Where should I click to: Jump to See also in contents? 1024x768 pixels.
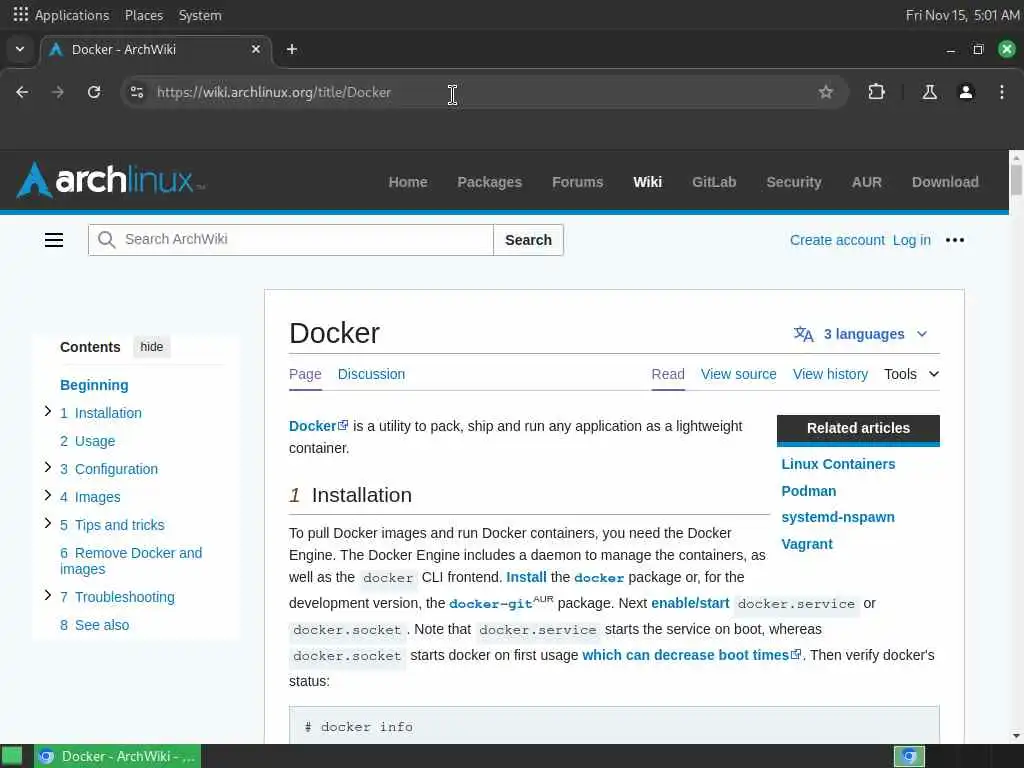pyautogui.click(x=95, y=625)
